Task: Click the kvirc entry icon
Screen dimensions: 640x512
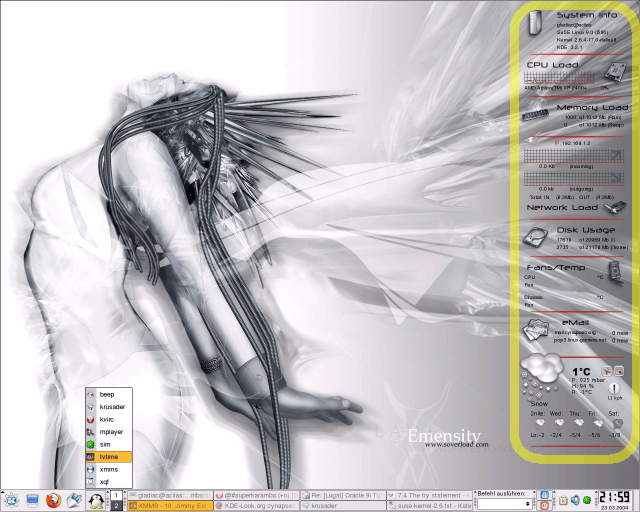Action: point(91,419)
